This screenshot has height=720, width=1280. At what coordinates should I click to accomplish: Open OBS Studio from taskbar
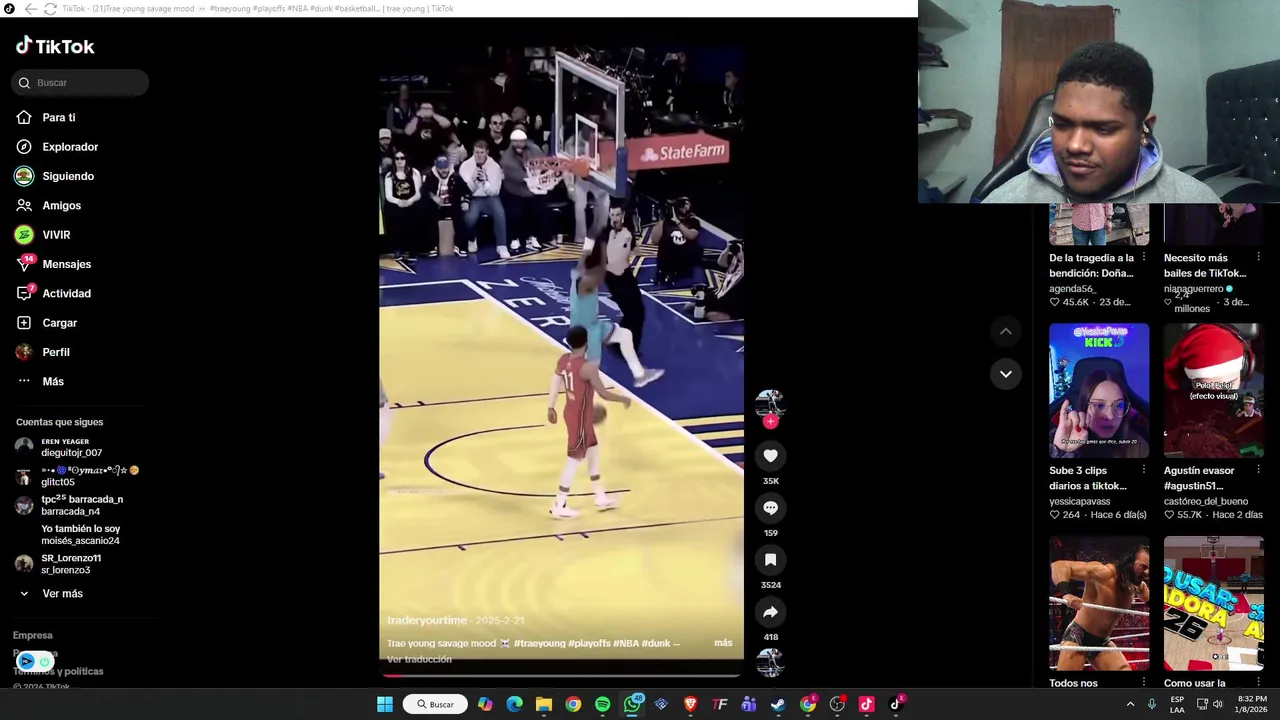837,704
